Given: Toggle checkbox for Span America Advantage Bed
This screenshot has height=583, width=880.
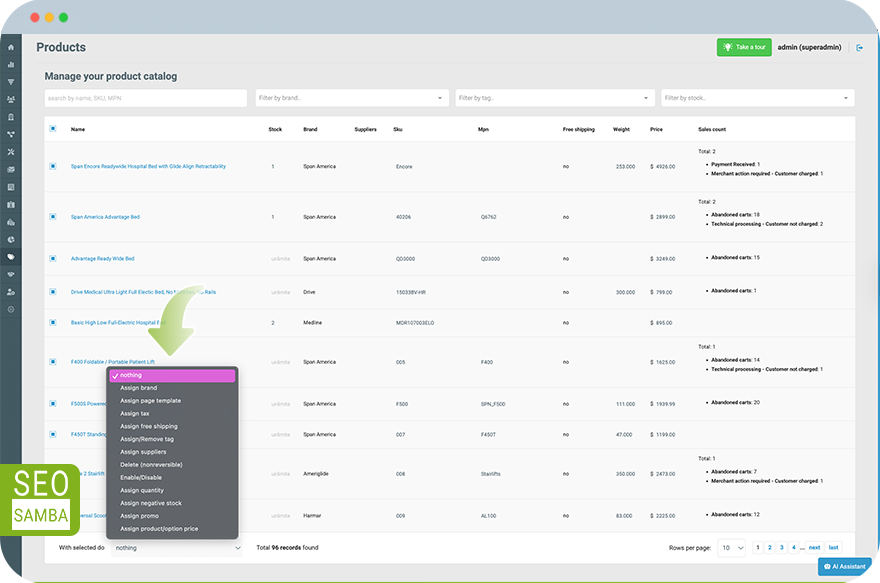Looking at the screenshot, I should point(53,217).
